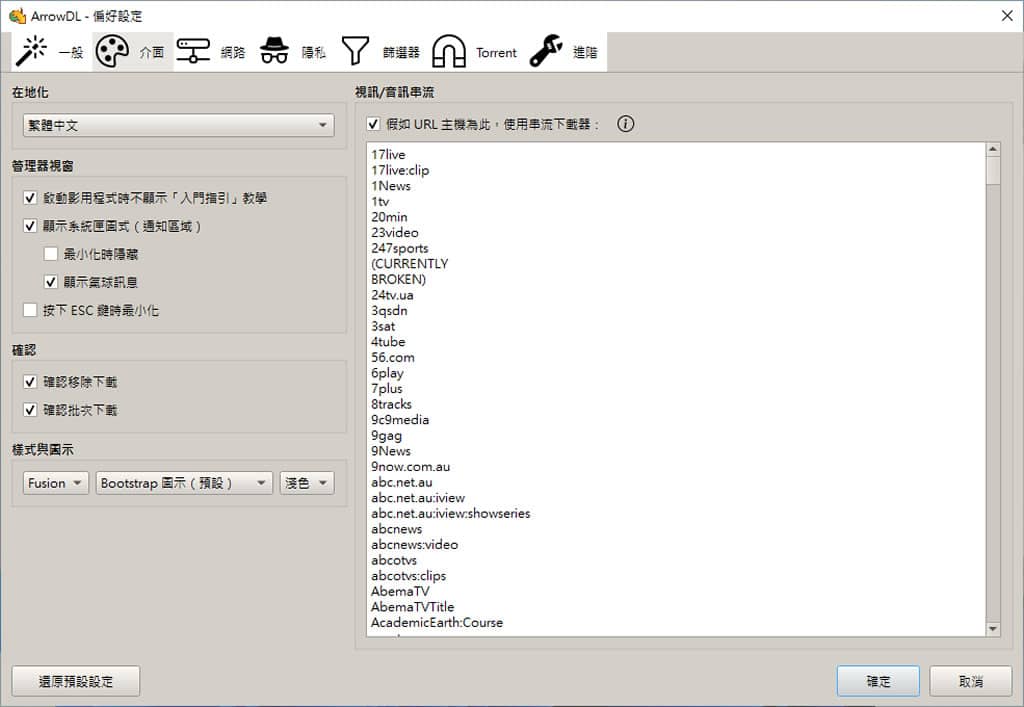Toggle 確認移除下載 checkbox

tap(30, 382)
